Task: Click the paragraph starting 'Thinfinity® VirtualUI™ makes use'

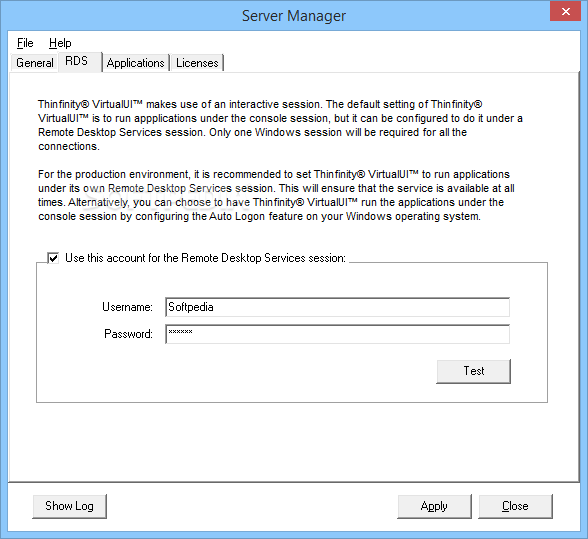Action: (x=280, y=125)
